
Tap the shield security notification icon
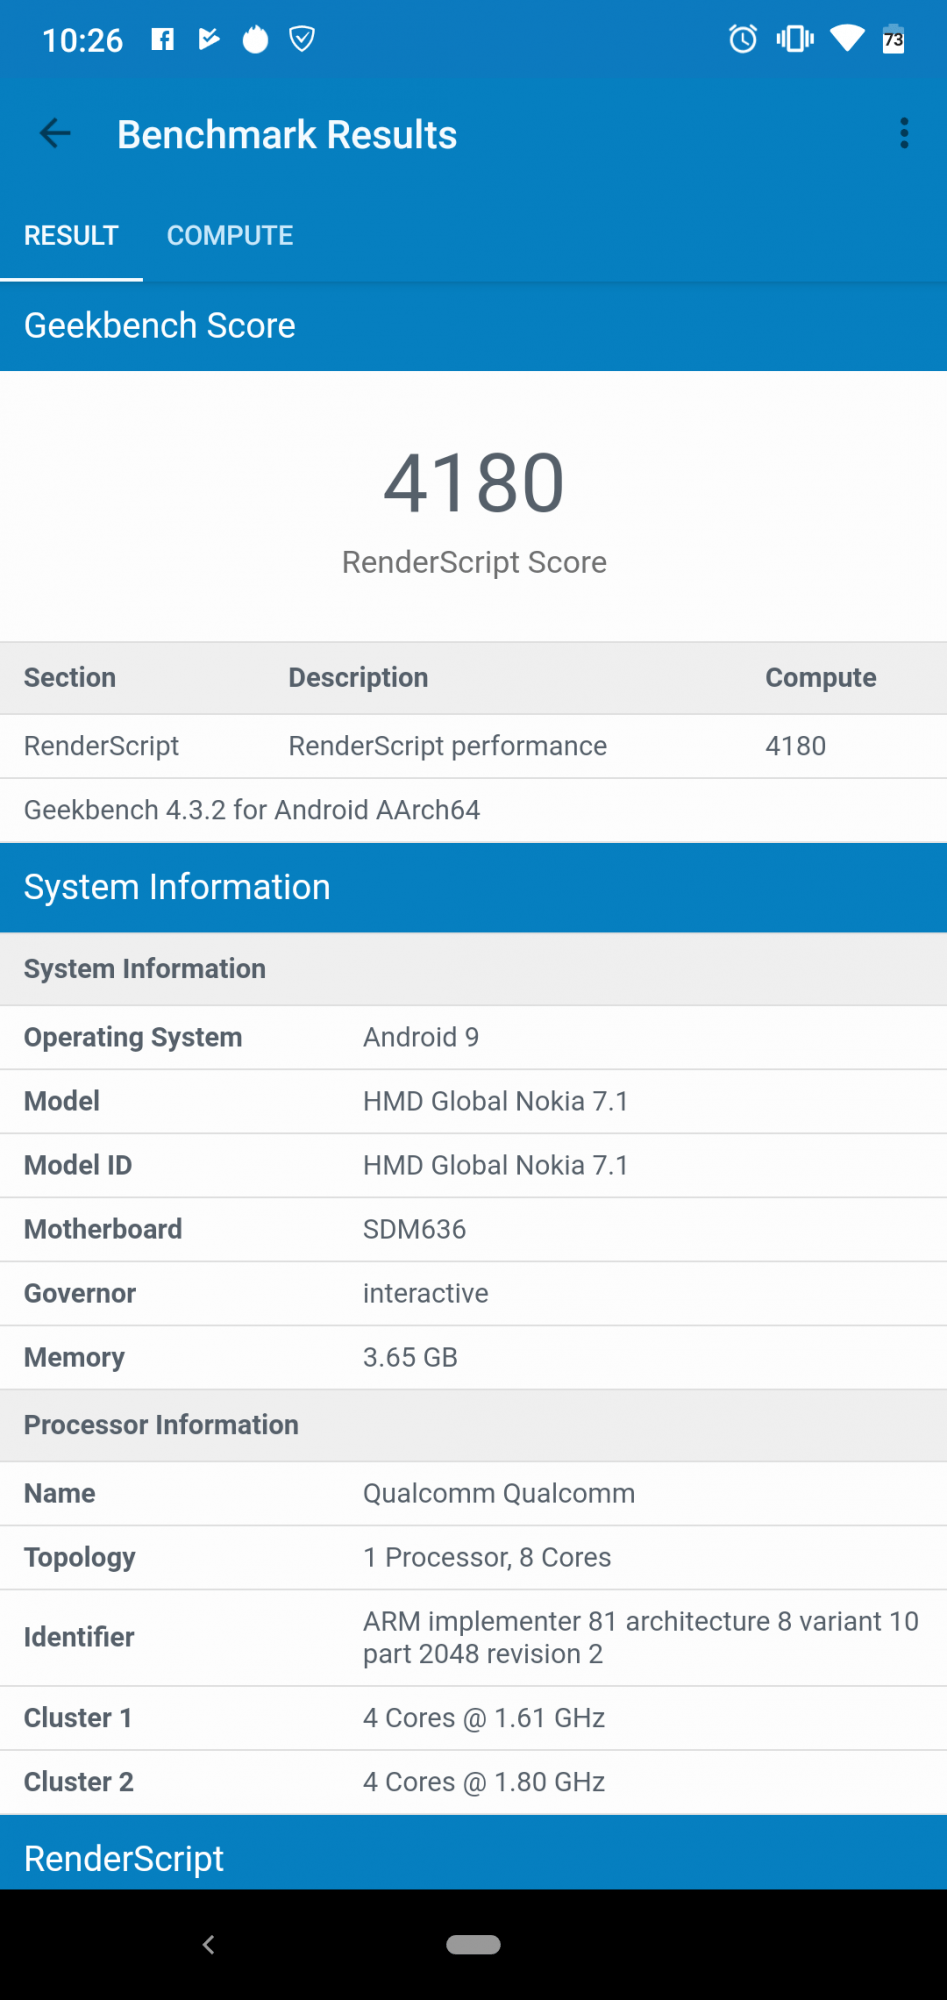[302, 39]
